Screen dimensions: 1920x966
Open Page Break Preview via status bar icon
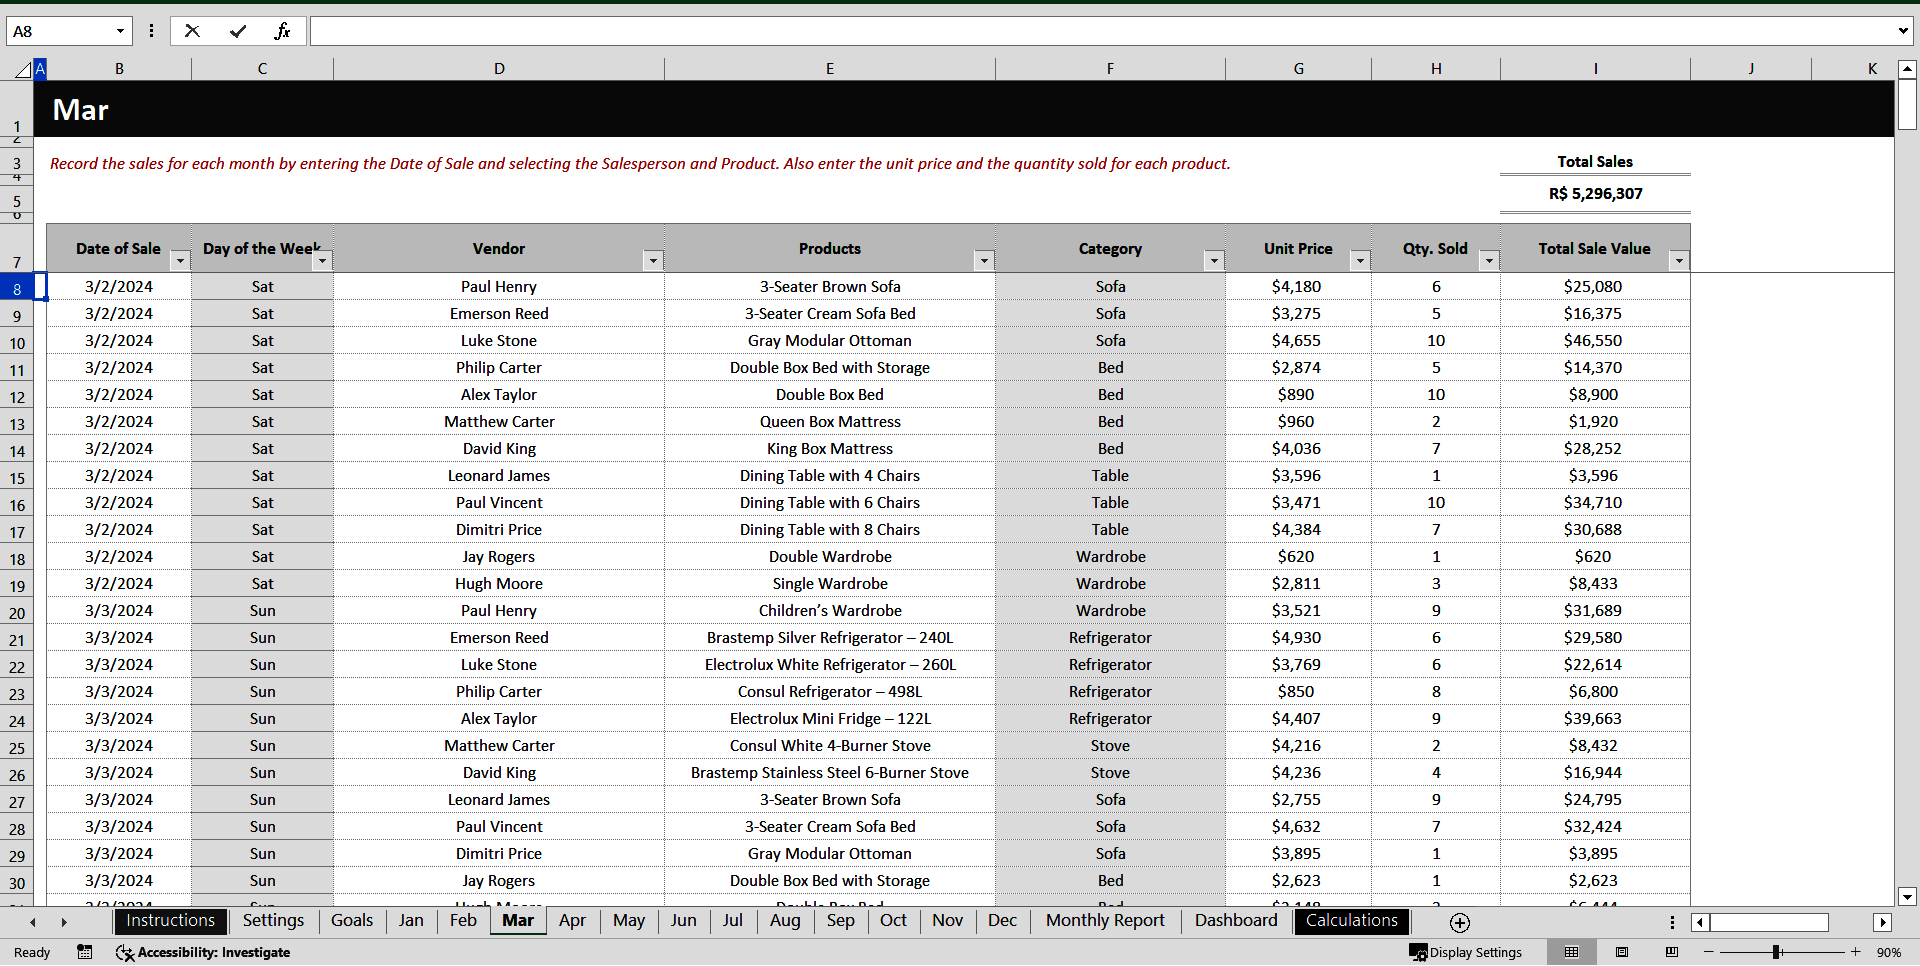[1670, 952]
